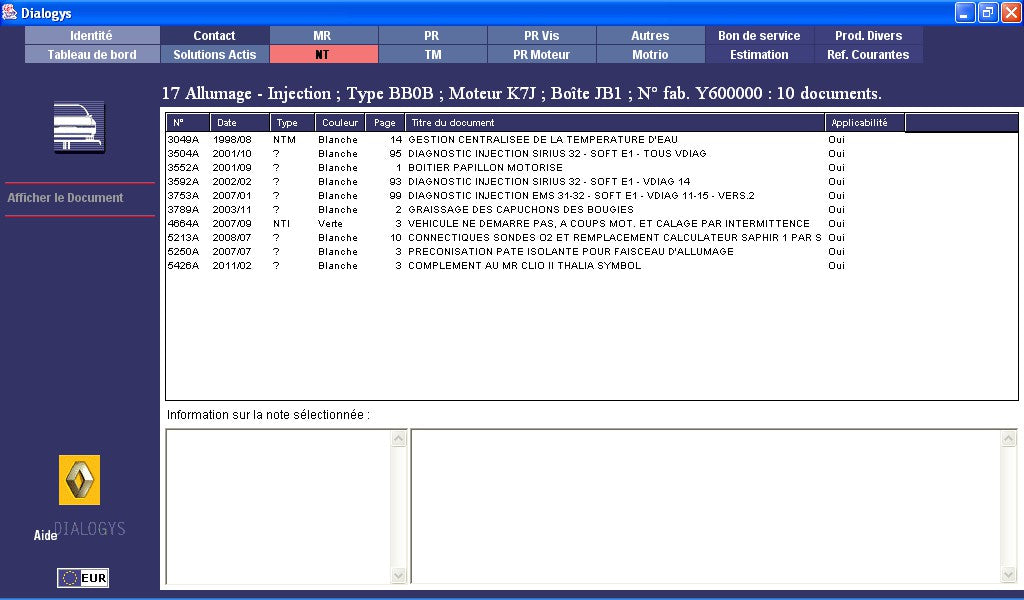This screenshot has width=1024, height=600.
Task: Select the highlighted NT tab
Action: [x=323, y=54]
